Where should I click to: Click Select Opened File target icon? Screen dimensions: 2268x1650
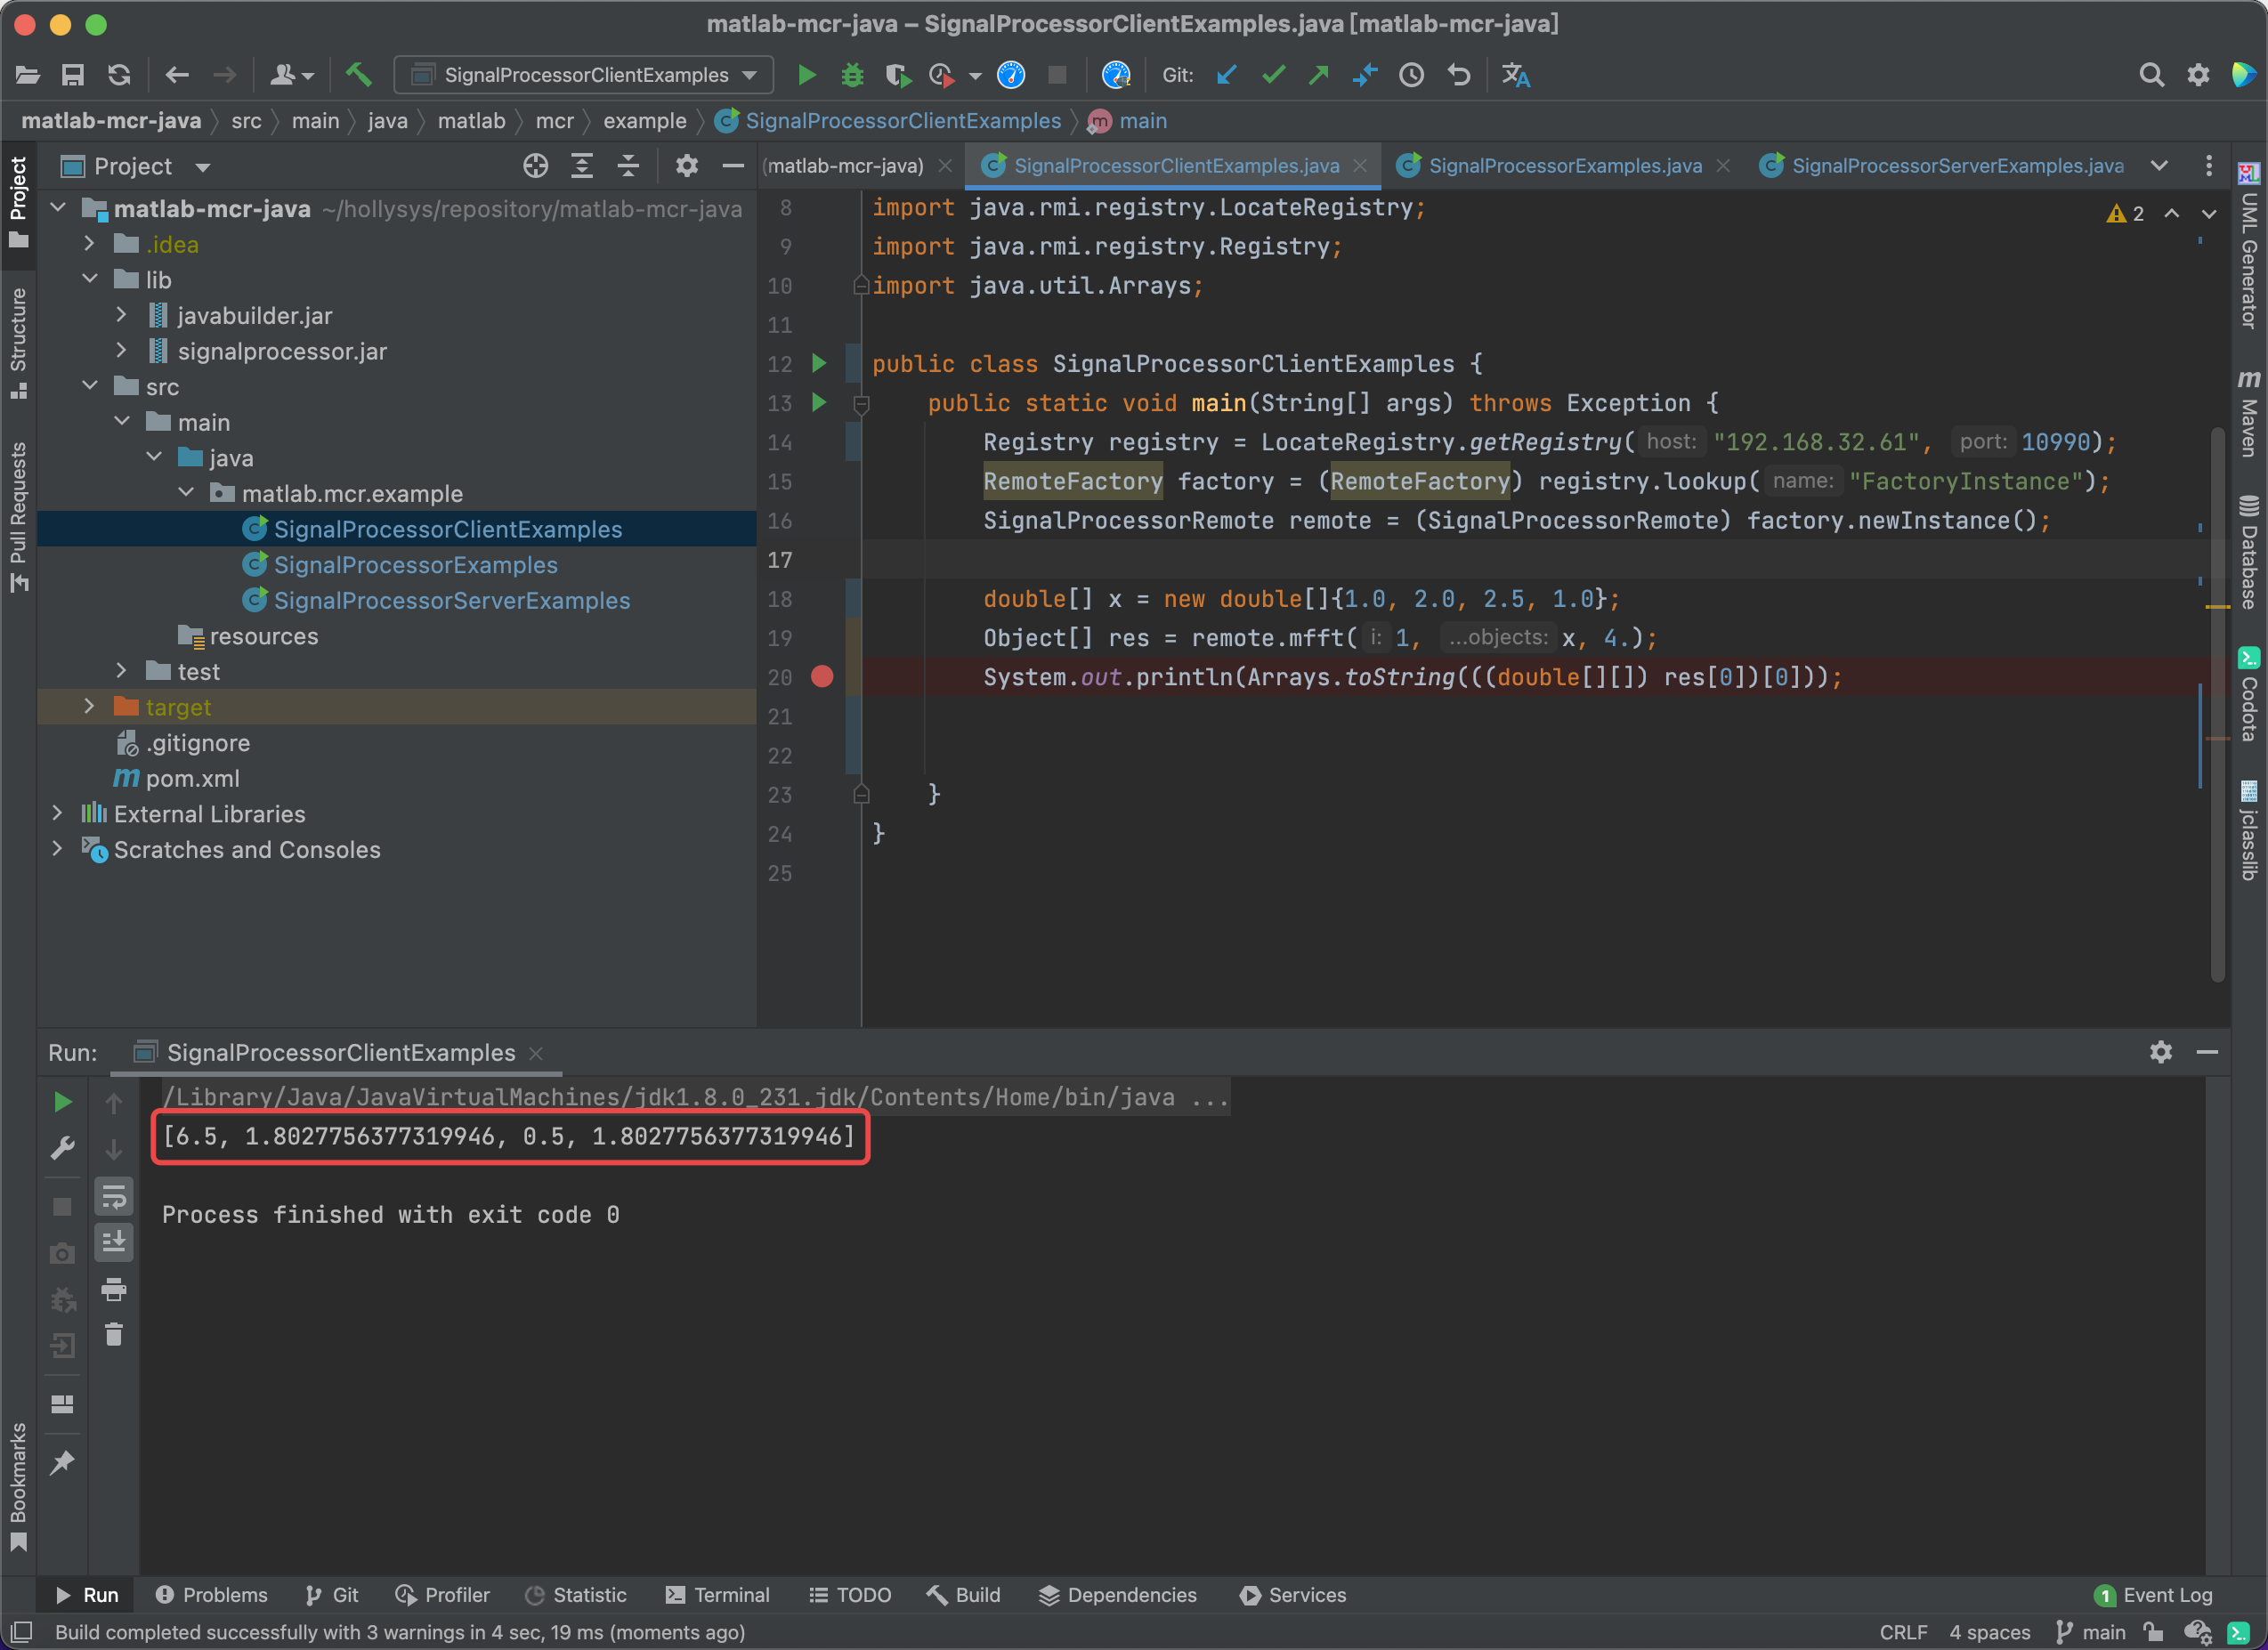click(x=535, y=166)
